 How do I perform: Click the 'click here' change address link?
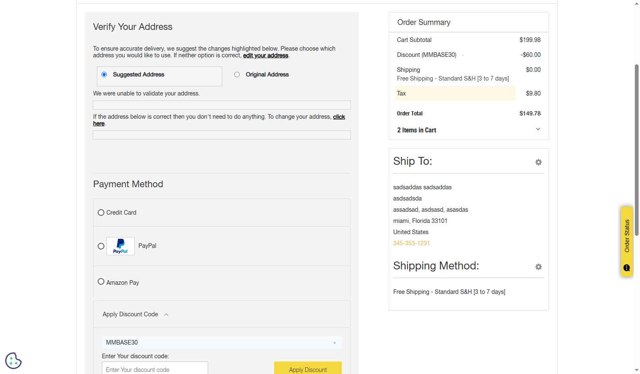(219, 120)
